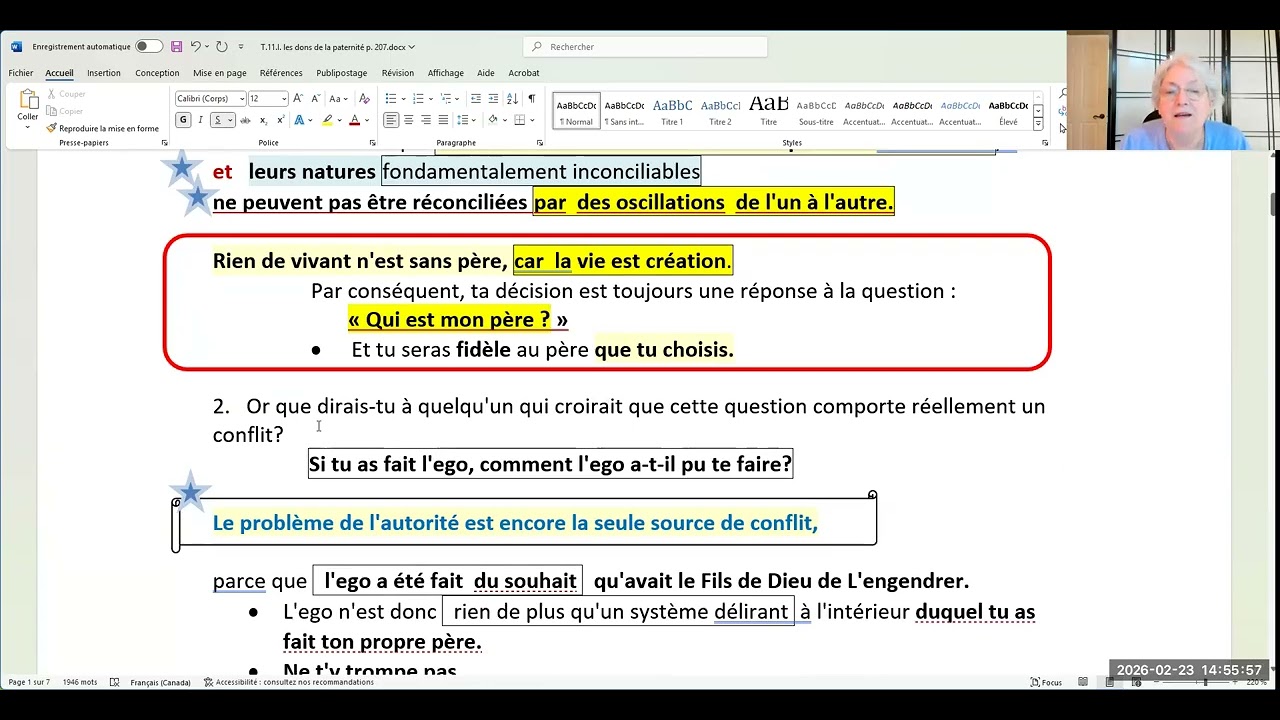Click the Save diskette icon
Screen dimensions: 1280x720
[177, 47]
